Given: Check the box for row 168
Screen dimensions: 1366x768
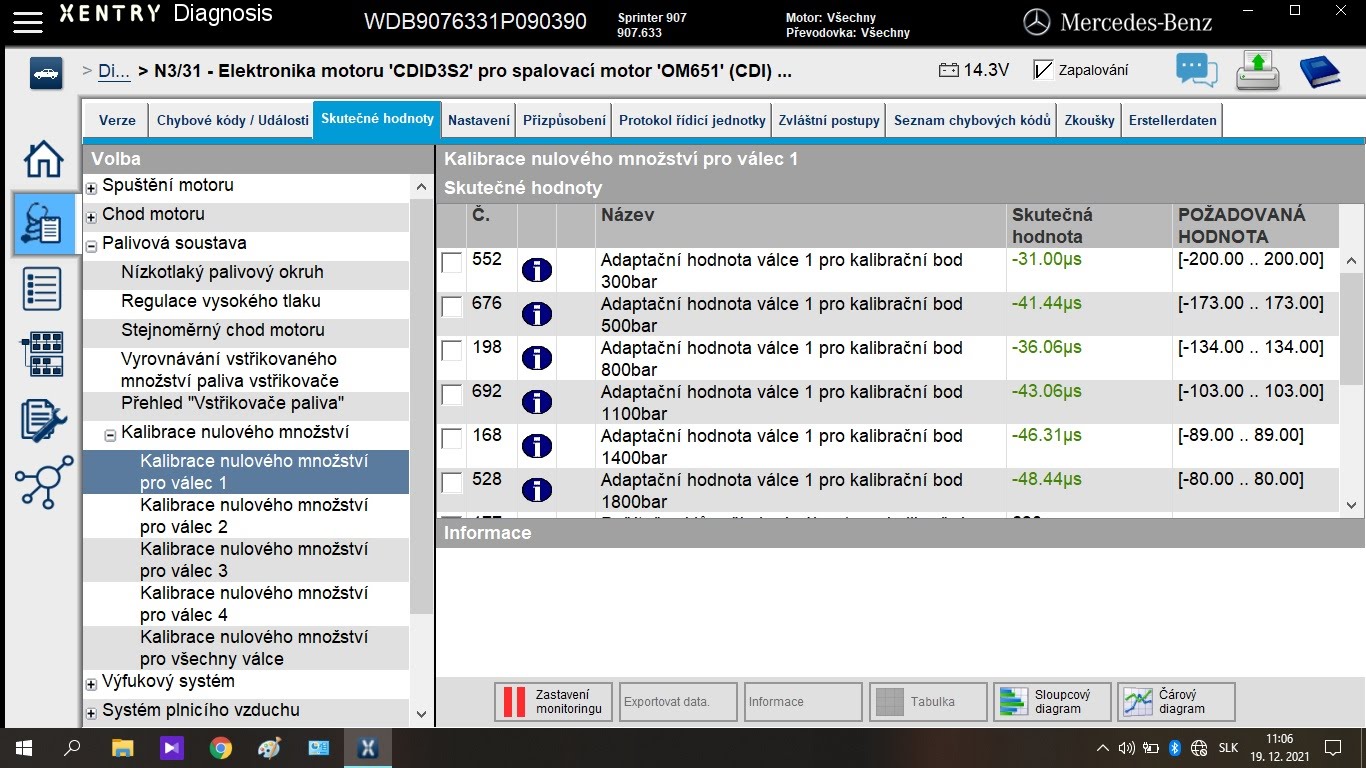Looking at the screenshot, I should point(452,439).
